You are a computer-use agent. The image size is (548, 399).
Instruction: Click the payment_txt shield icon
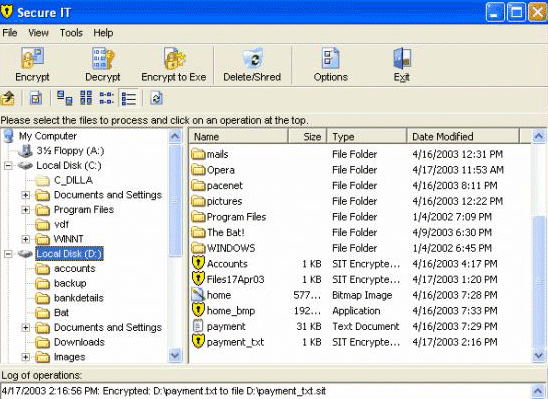click(x=198, y=341)
